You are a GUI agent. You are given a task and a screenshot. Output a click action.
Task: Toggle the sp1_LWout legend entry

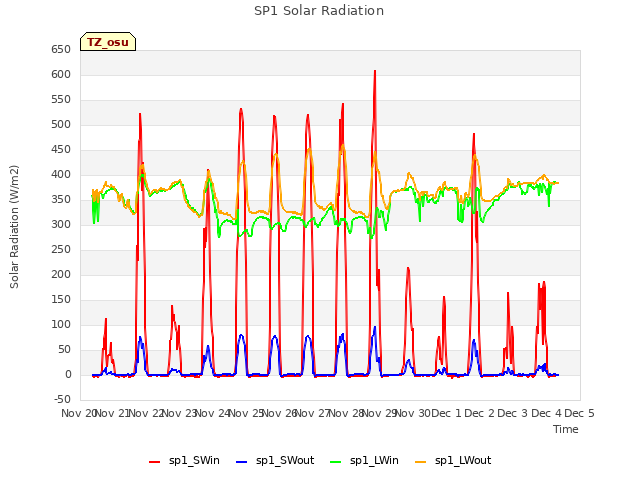pos(453,461)
